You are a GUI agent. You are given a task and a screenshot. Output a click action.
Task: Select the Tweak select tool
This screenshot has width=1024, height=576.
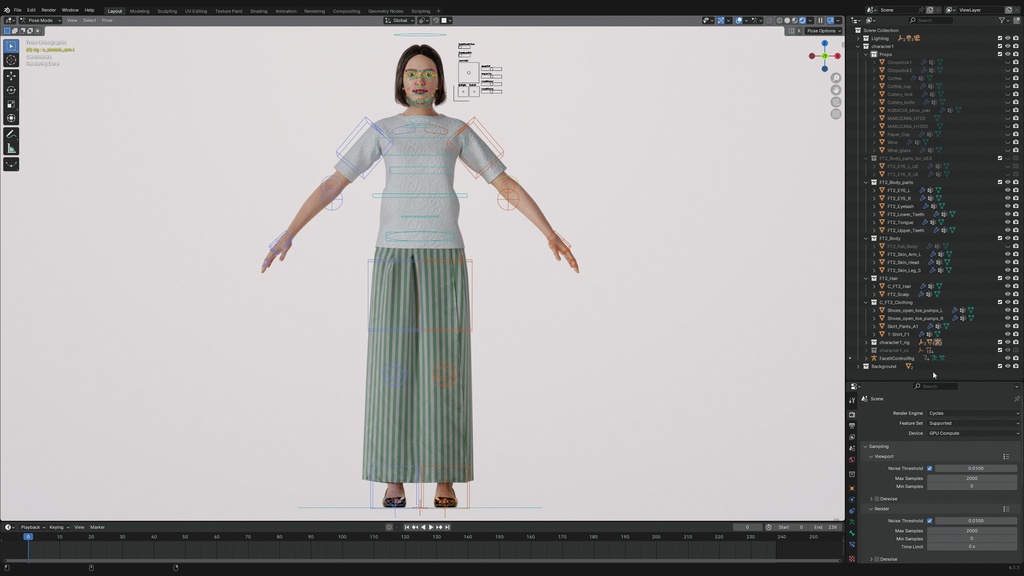pyautogui.click(x=9, y=43)
